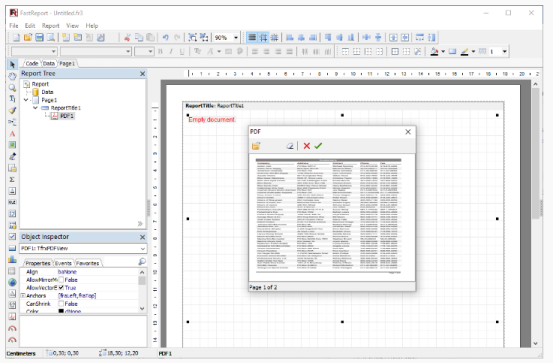Collapse the ReportTitle1 tree node
Image resolution: width=554 pixels, height=363 pixels.
click(x=35, y=108)
